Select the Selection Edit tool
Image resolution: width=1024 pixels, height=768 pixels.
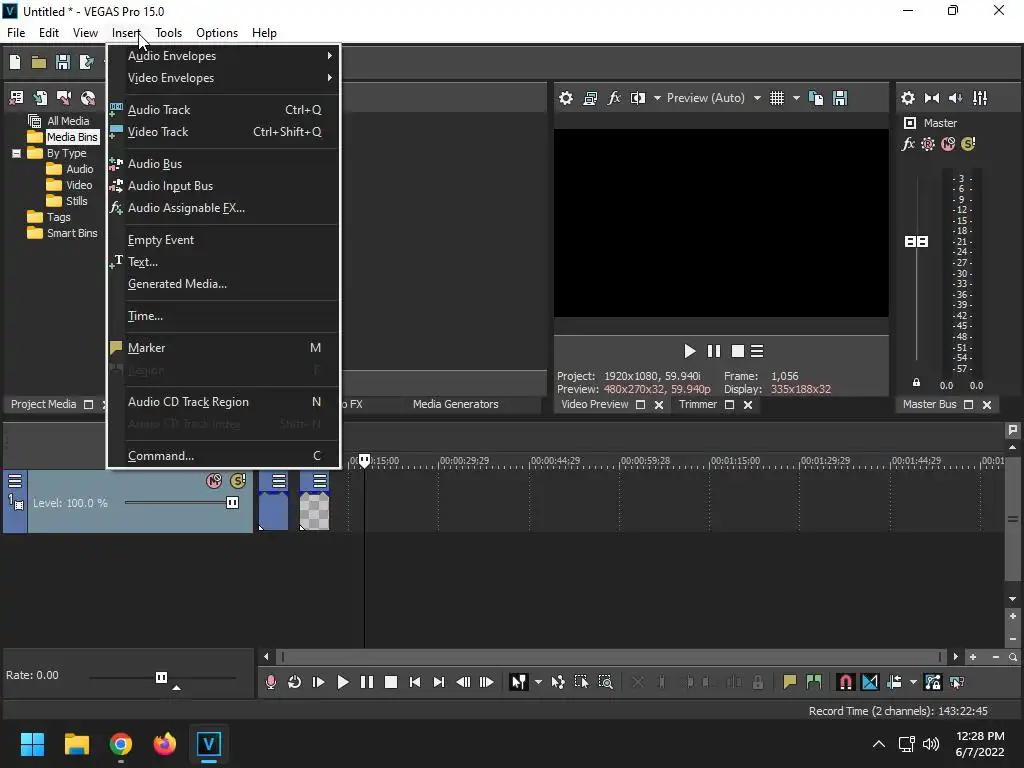click(581, 682)
